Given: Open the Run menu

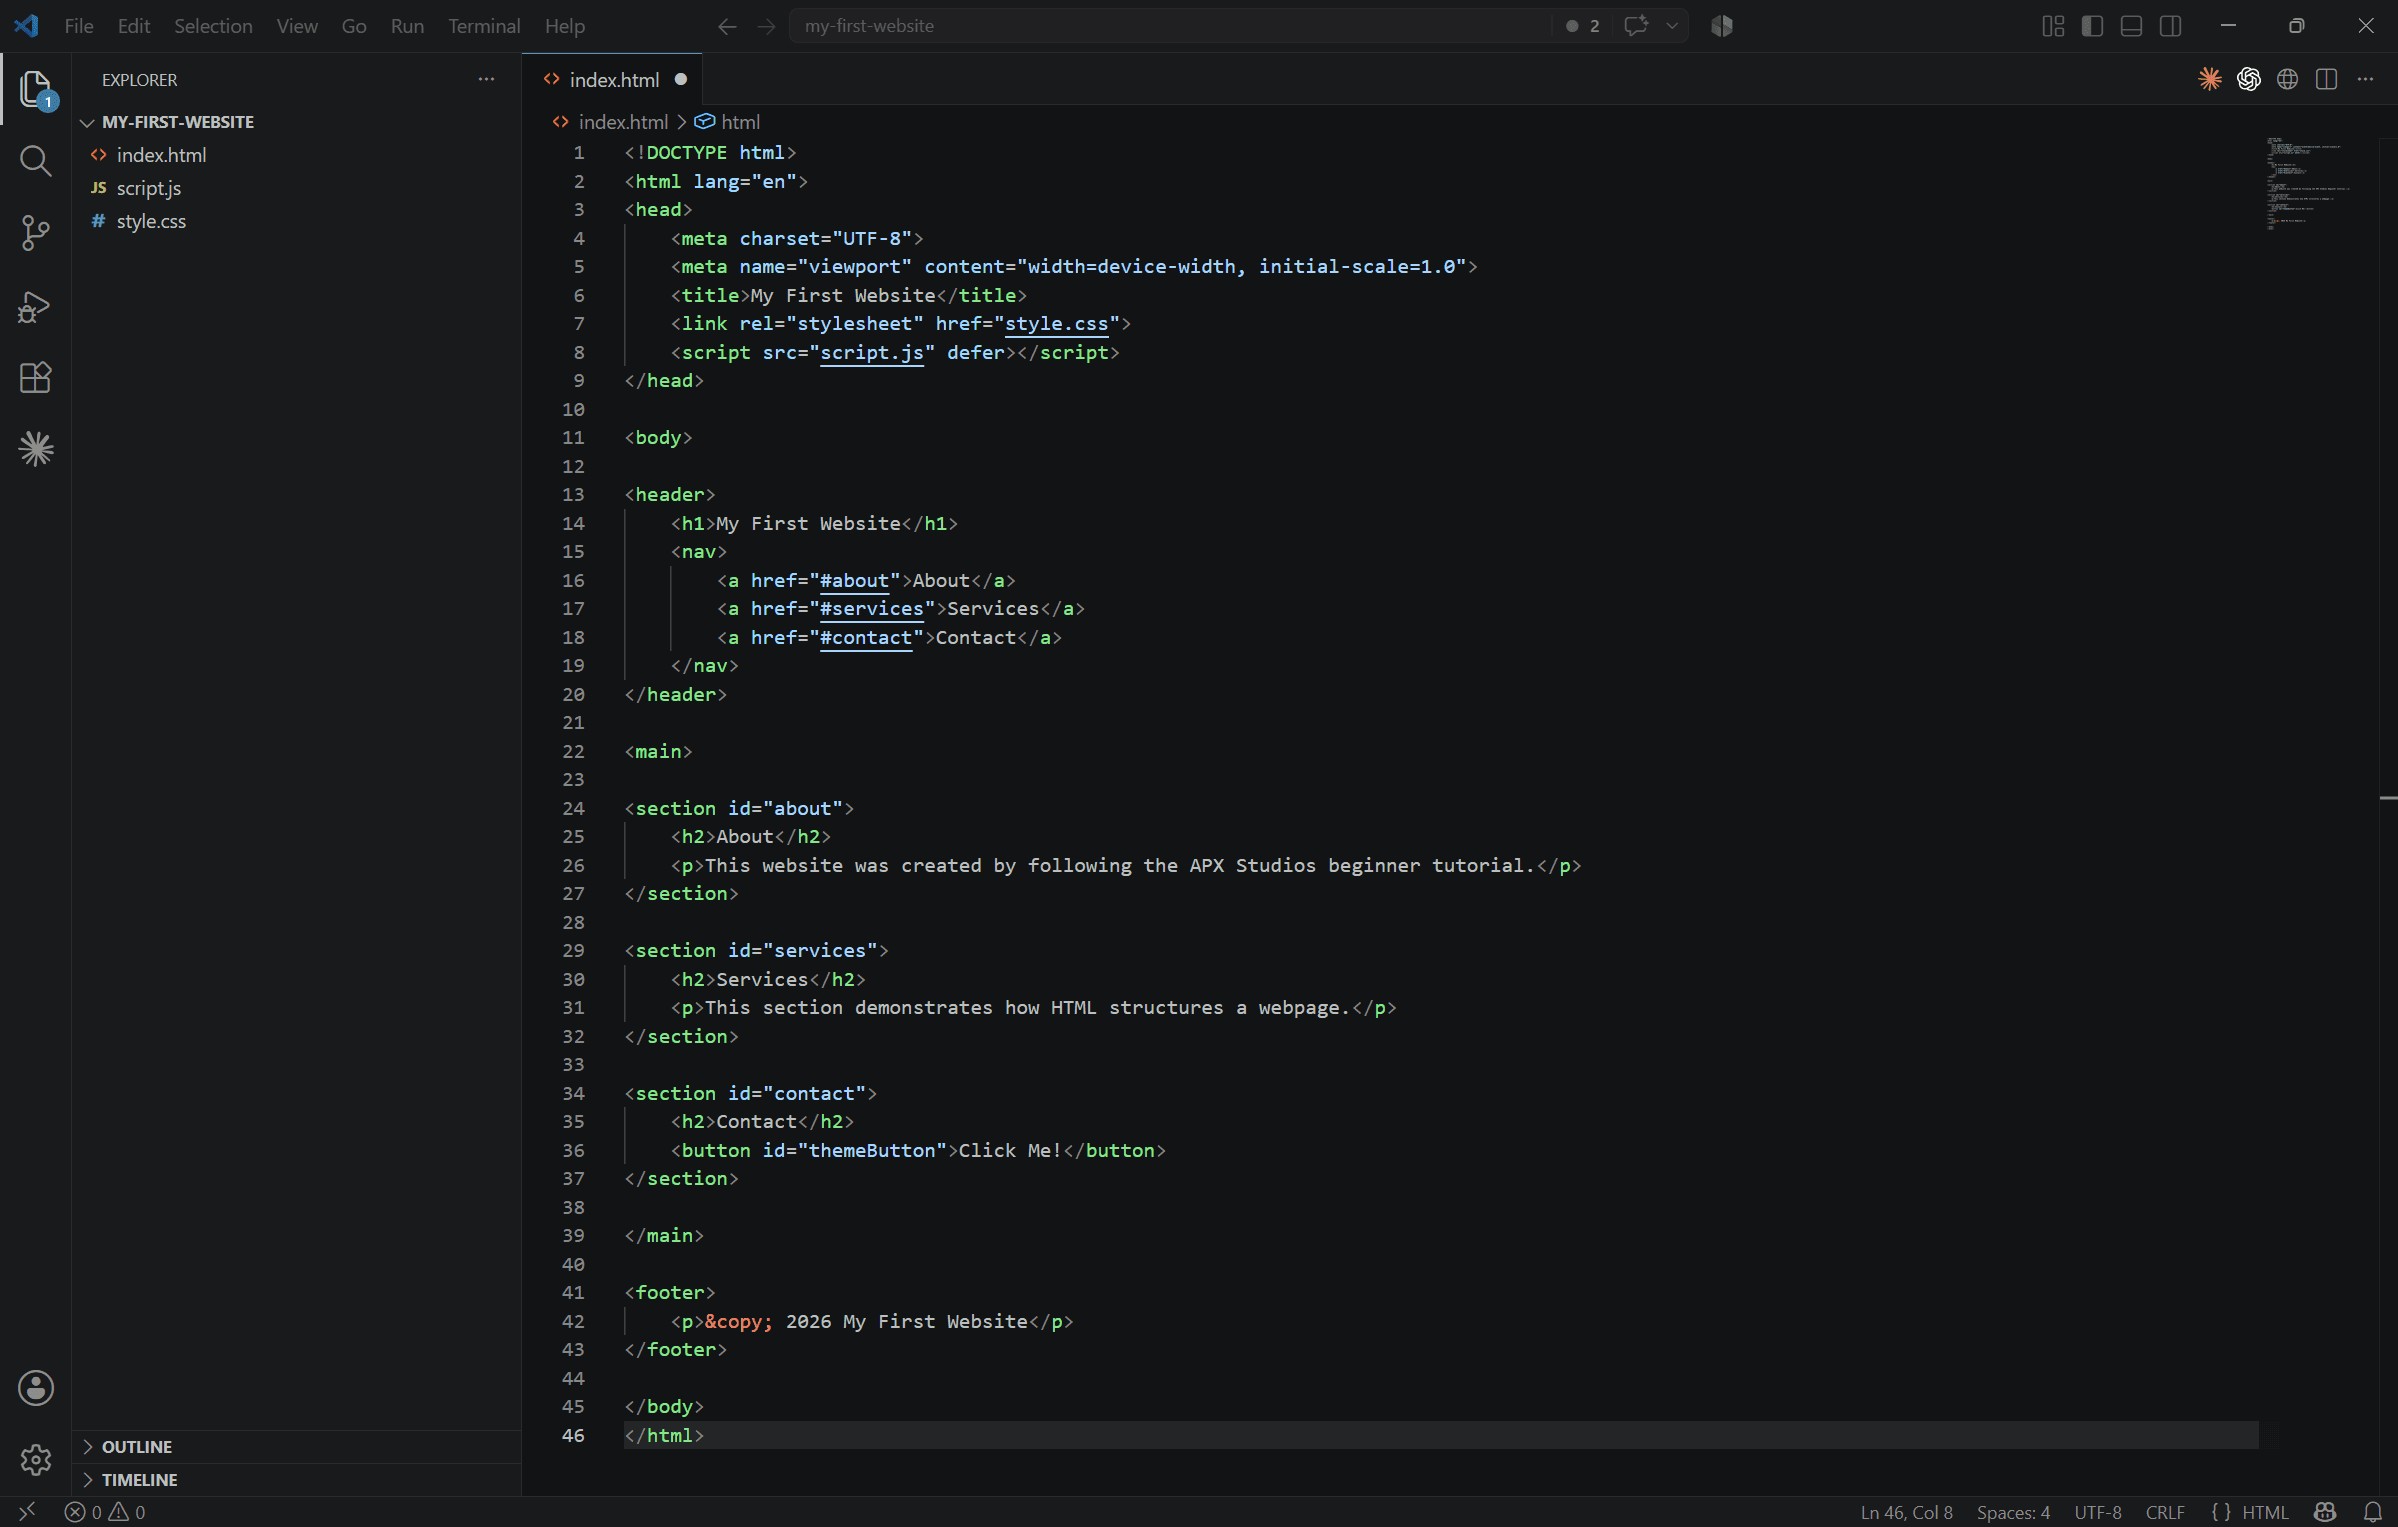Looking at the screenshot, I should (x=407, y=26).
